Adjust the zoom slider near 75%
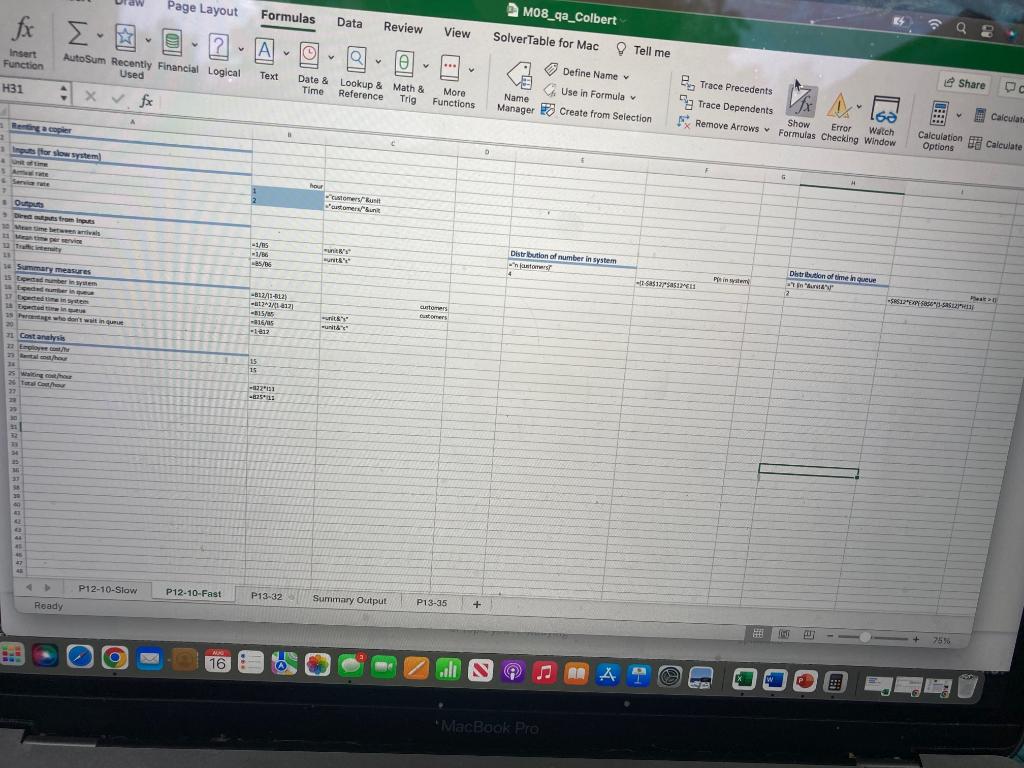 (867, 636)
